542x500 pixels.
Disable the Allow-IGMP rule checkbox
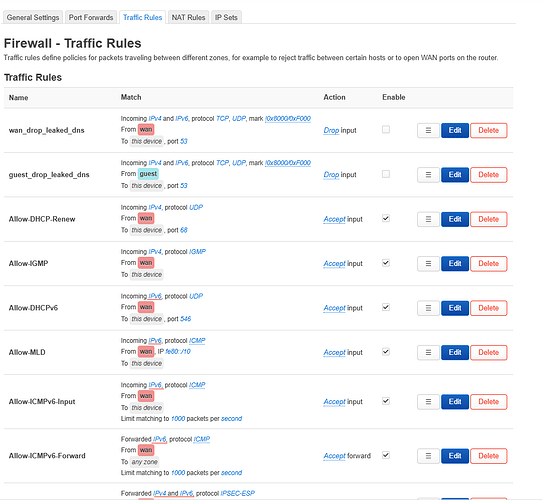386,263
